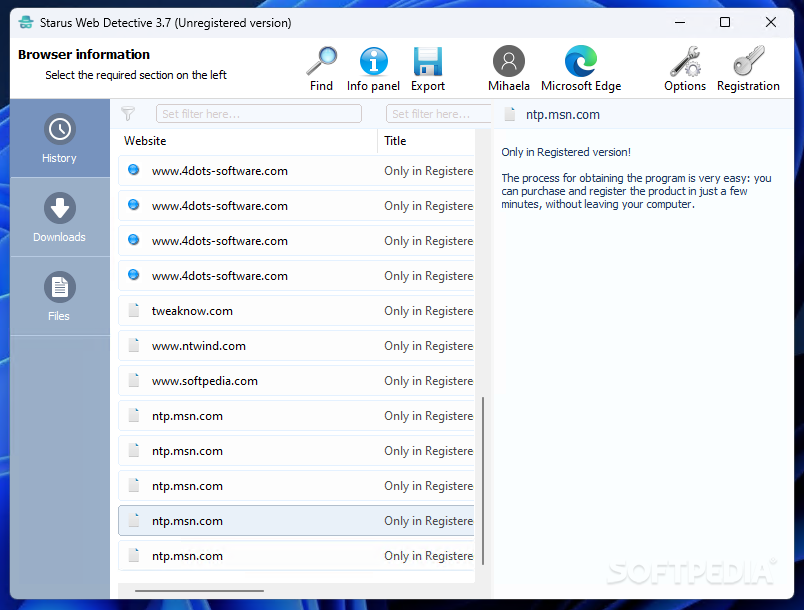Switch to the Files section
Screen dimensions: 804x610
tap(59, 296)
